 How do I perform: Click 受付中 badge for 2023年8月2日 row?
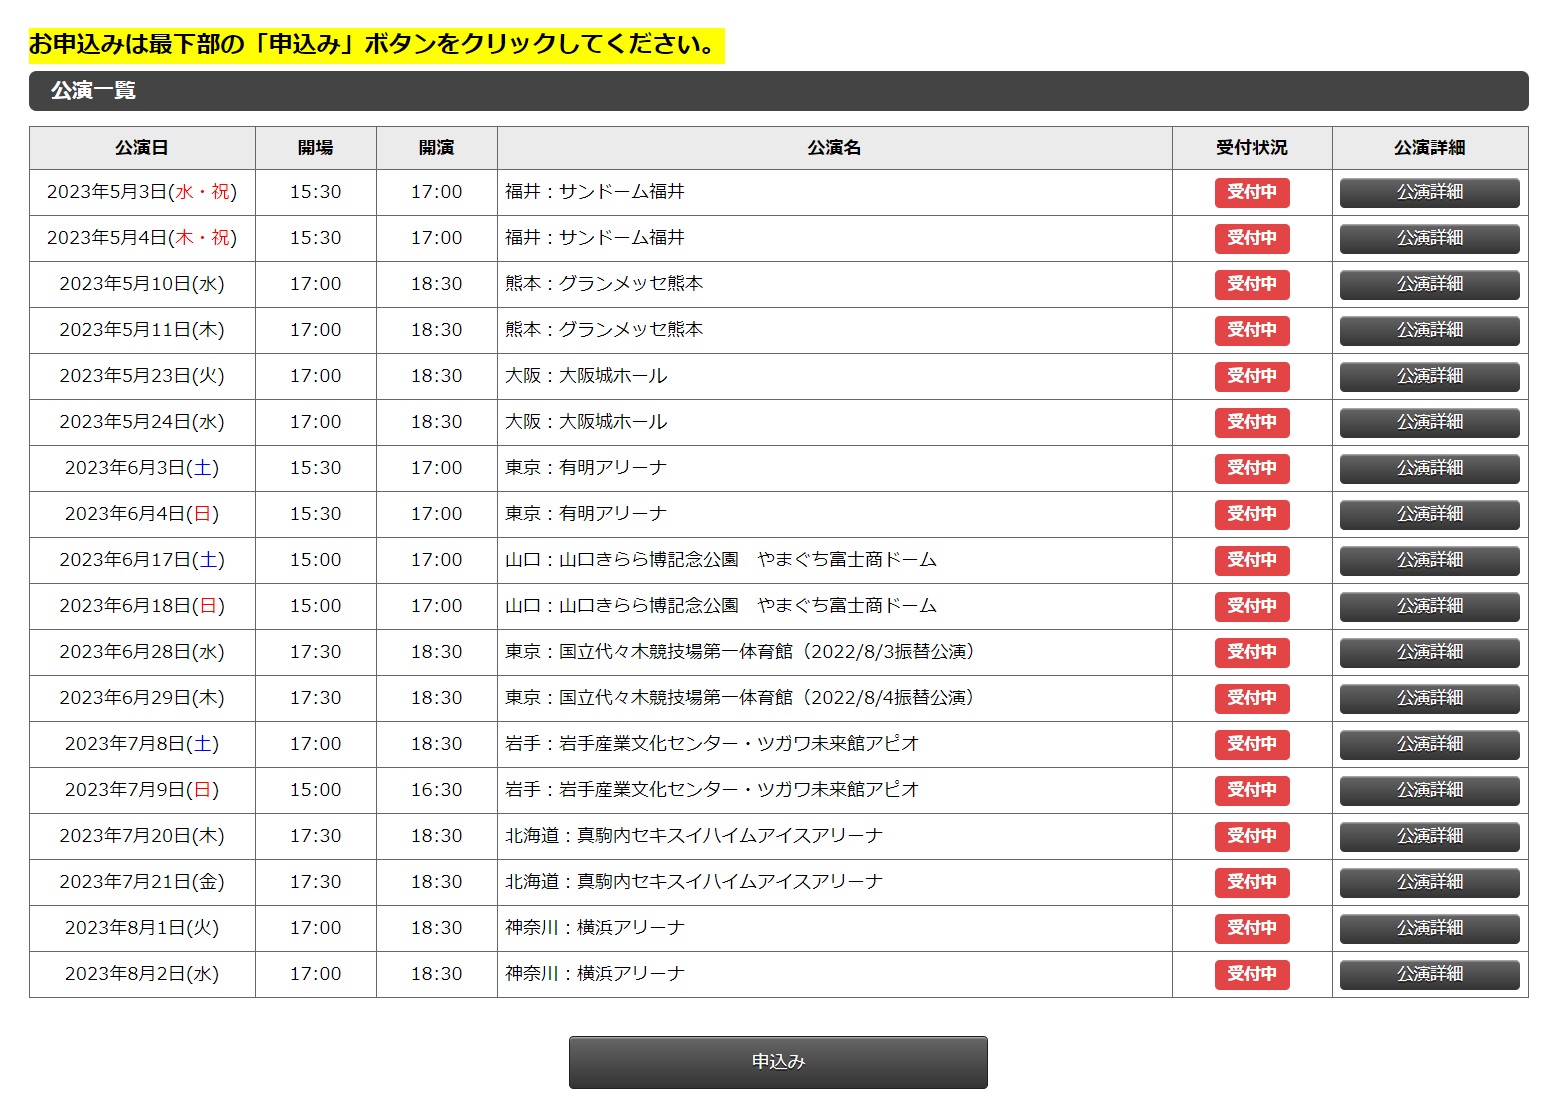tap(1252, 974)
